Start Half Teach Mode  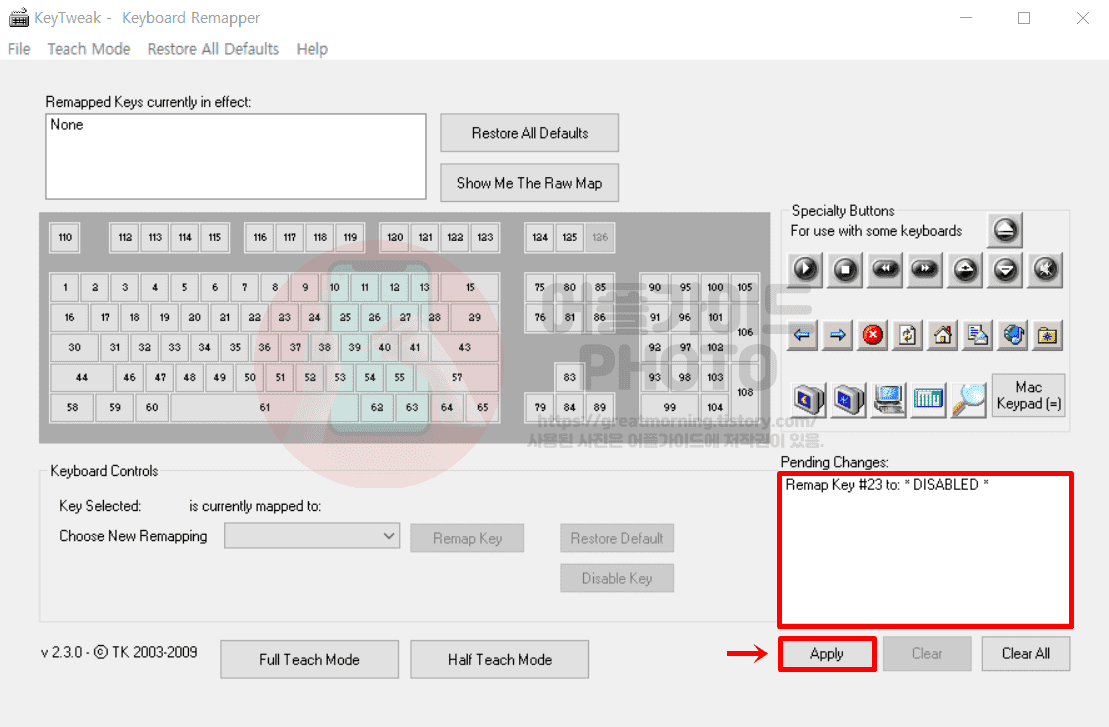[x=499, y=659]
